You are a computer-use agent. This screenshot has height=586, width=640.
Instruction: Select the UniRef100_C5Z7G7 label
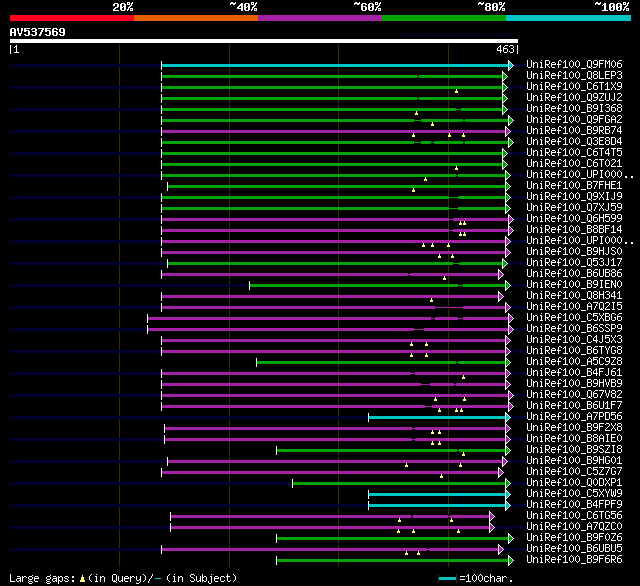(x=574, y=472)
